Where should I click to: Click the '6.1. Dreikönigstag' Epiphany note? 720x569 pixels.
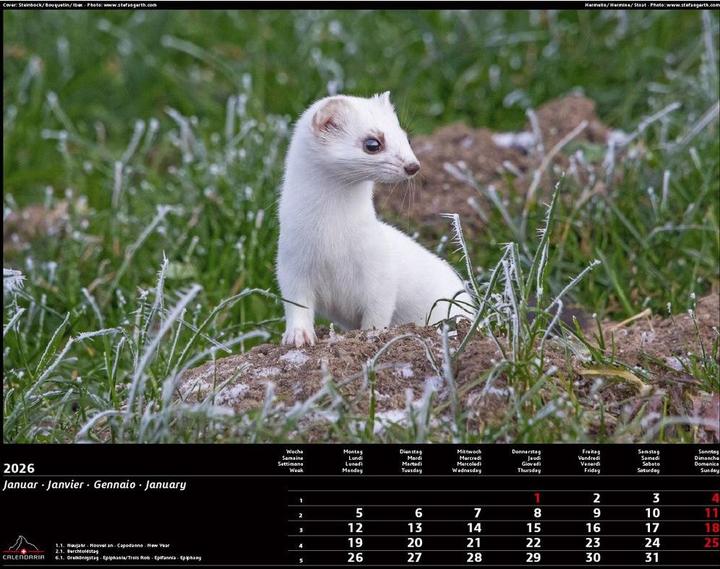tap(128, 558)
